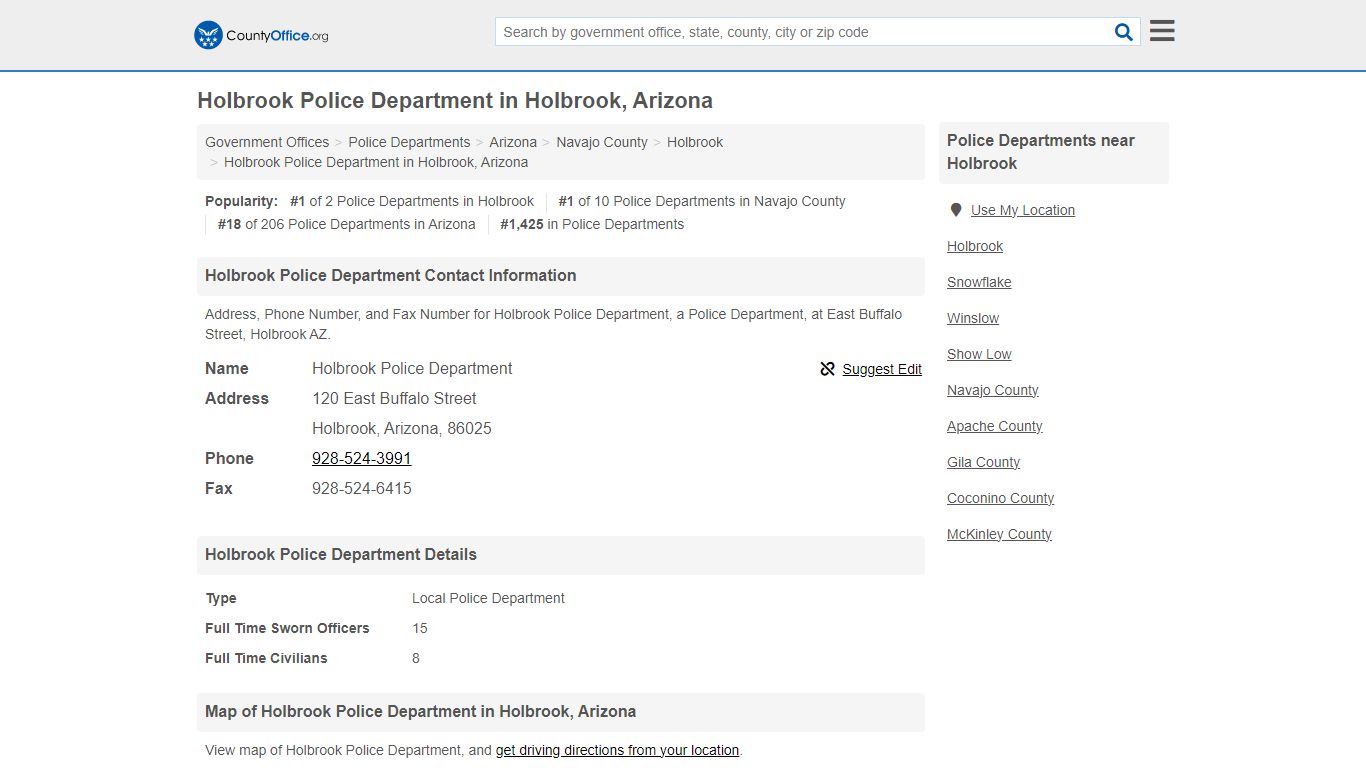Viewport: 1366px width, 768px height.
Task: Select page title Holbrook Police Department heading
Action: pos(455,101)
